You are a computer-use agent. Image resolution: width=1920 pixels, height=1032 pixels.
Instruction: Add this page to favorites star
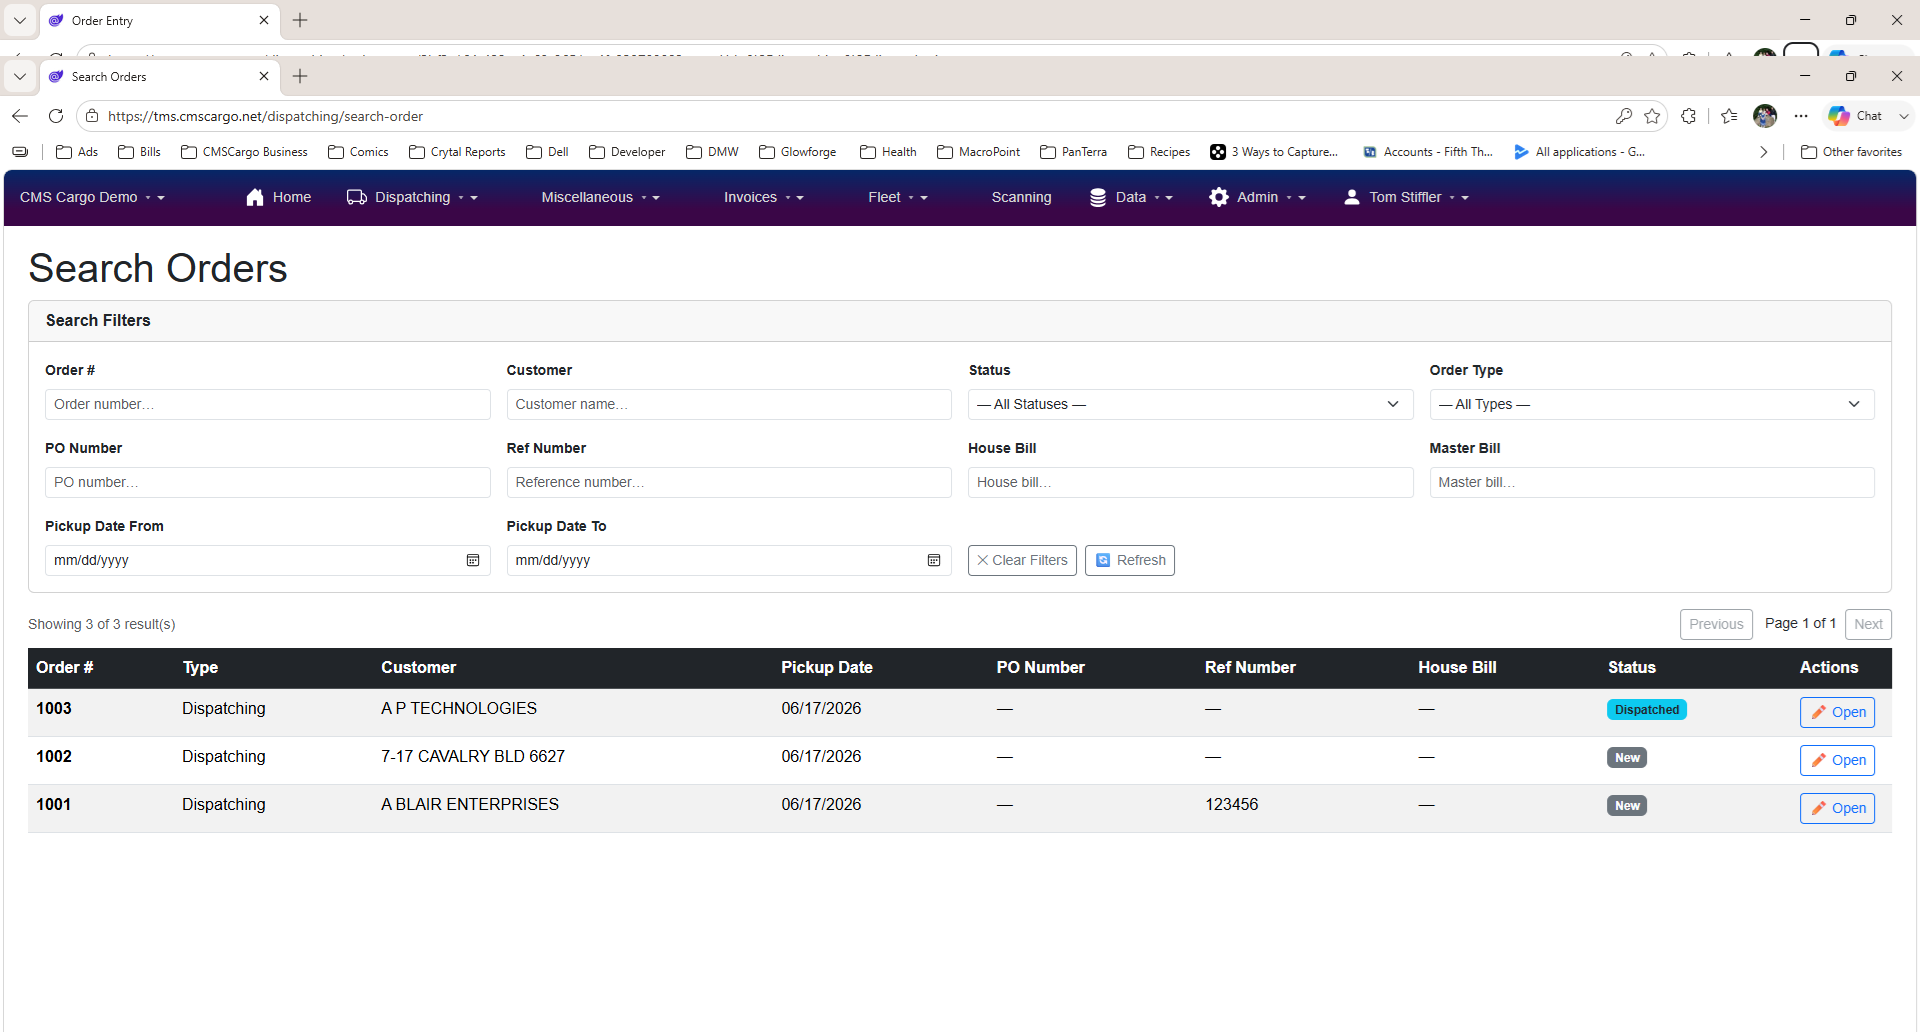[1652, 116]
